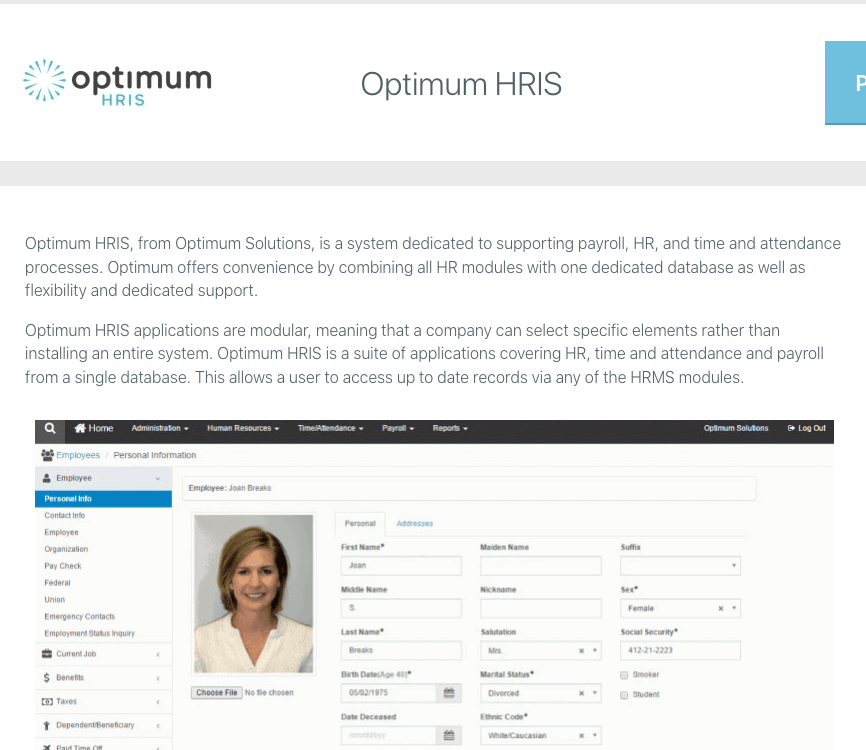
Task: Clear the Ethnic Code value with its X
Action: pos(582,736)
